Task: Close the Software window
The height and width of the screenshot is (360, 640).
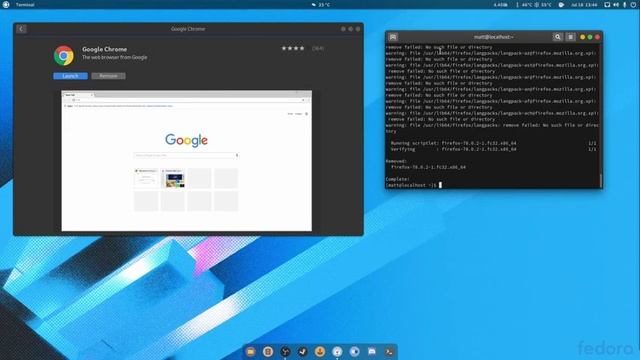Action: (x=358, y=29)
